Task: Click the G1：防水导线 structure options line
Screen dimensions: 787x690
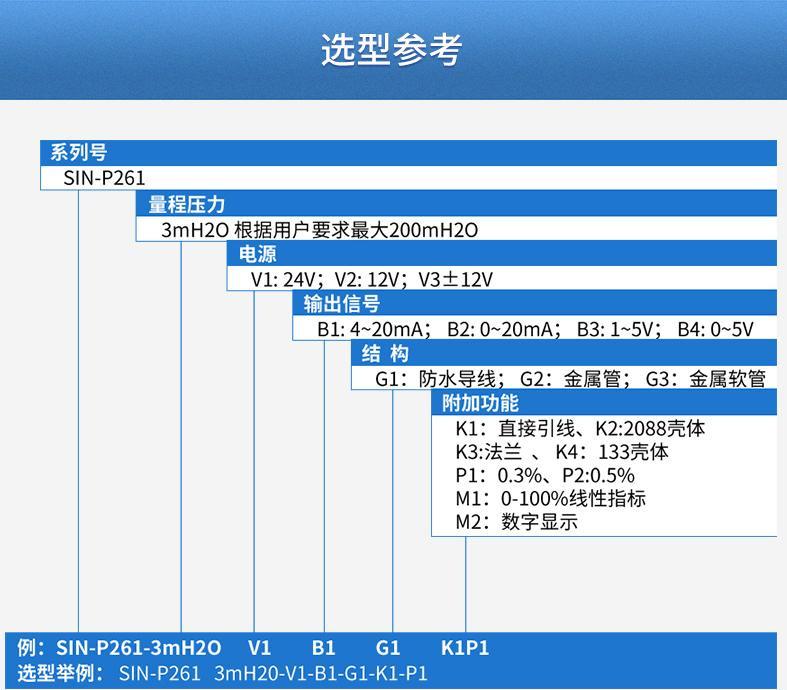Action: [x=570, y=379]
